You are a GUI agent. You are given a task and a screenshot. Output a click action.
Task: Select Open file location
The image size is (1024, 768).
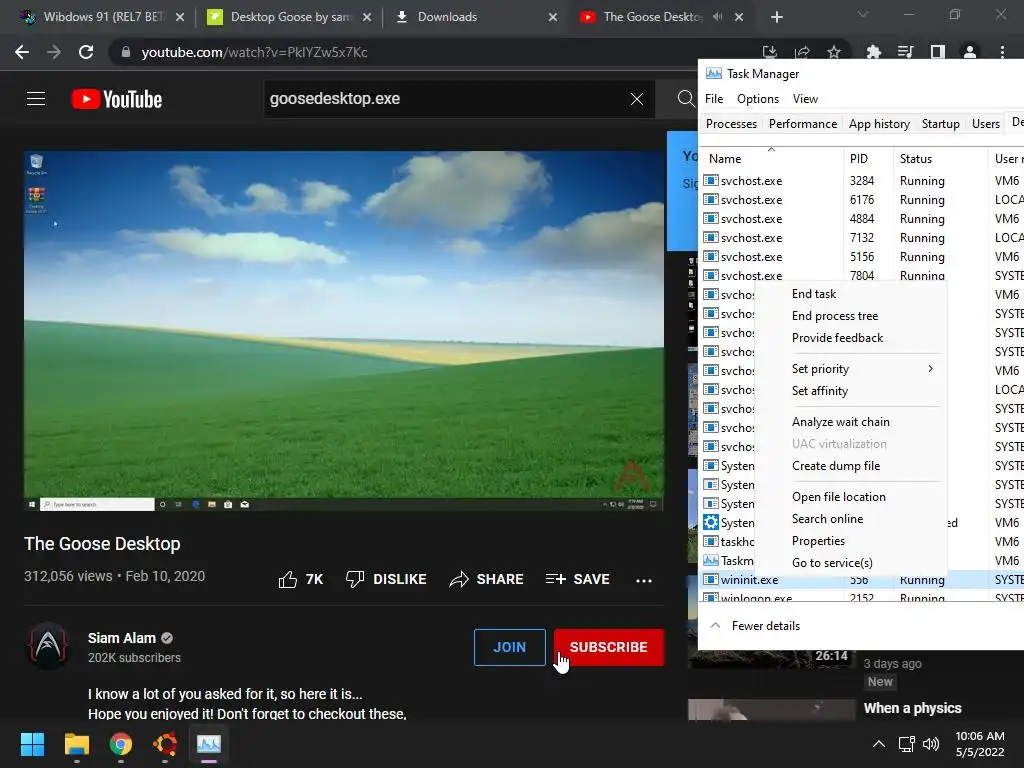839,497
